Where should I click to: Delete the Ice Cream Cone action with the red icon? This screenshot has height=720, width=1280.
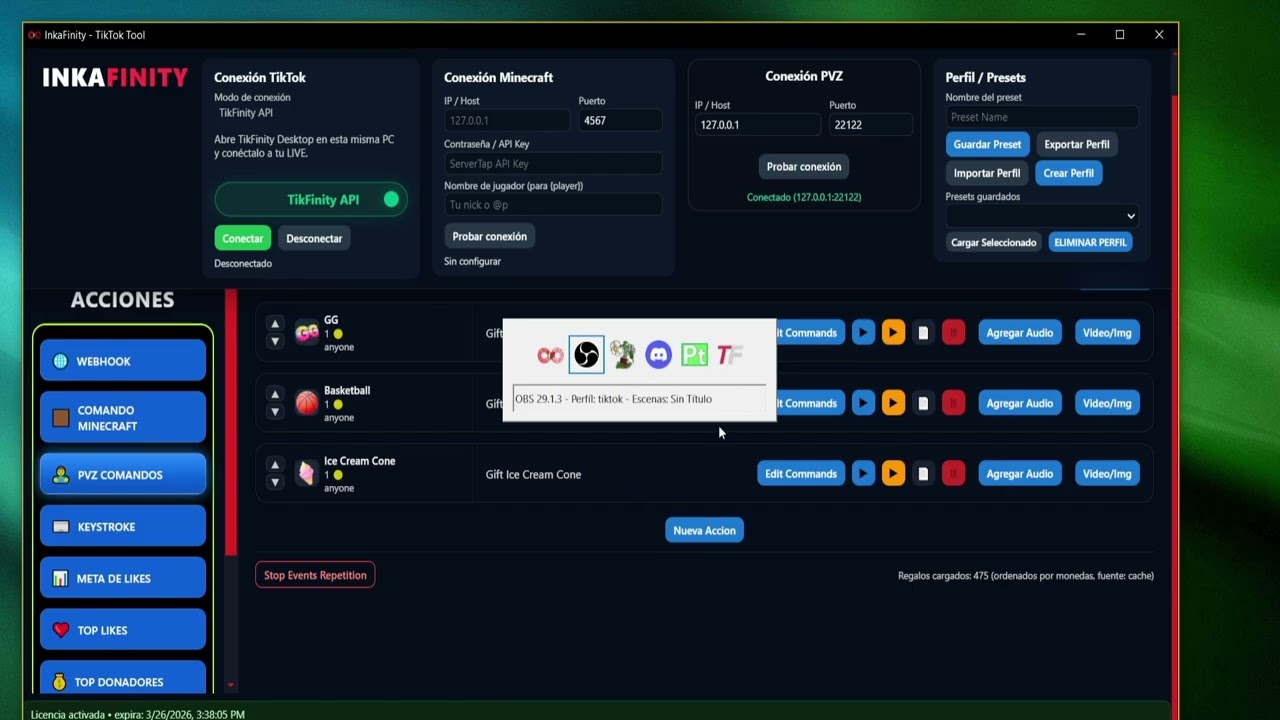tap(954, 473)
